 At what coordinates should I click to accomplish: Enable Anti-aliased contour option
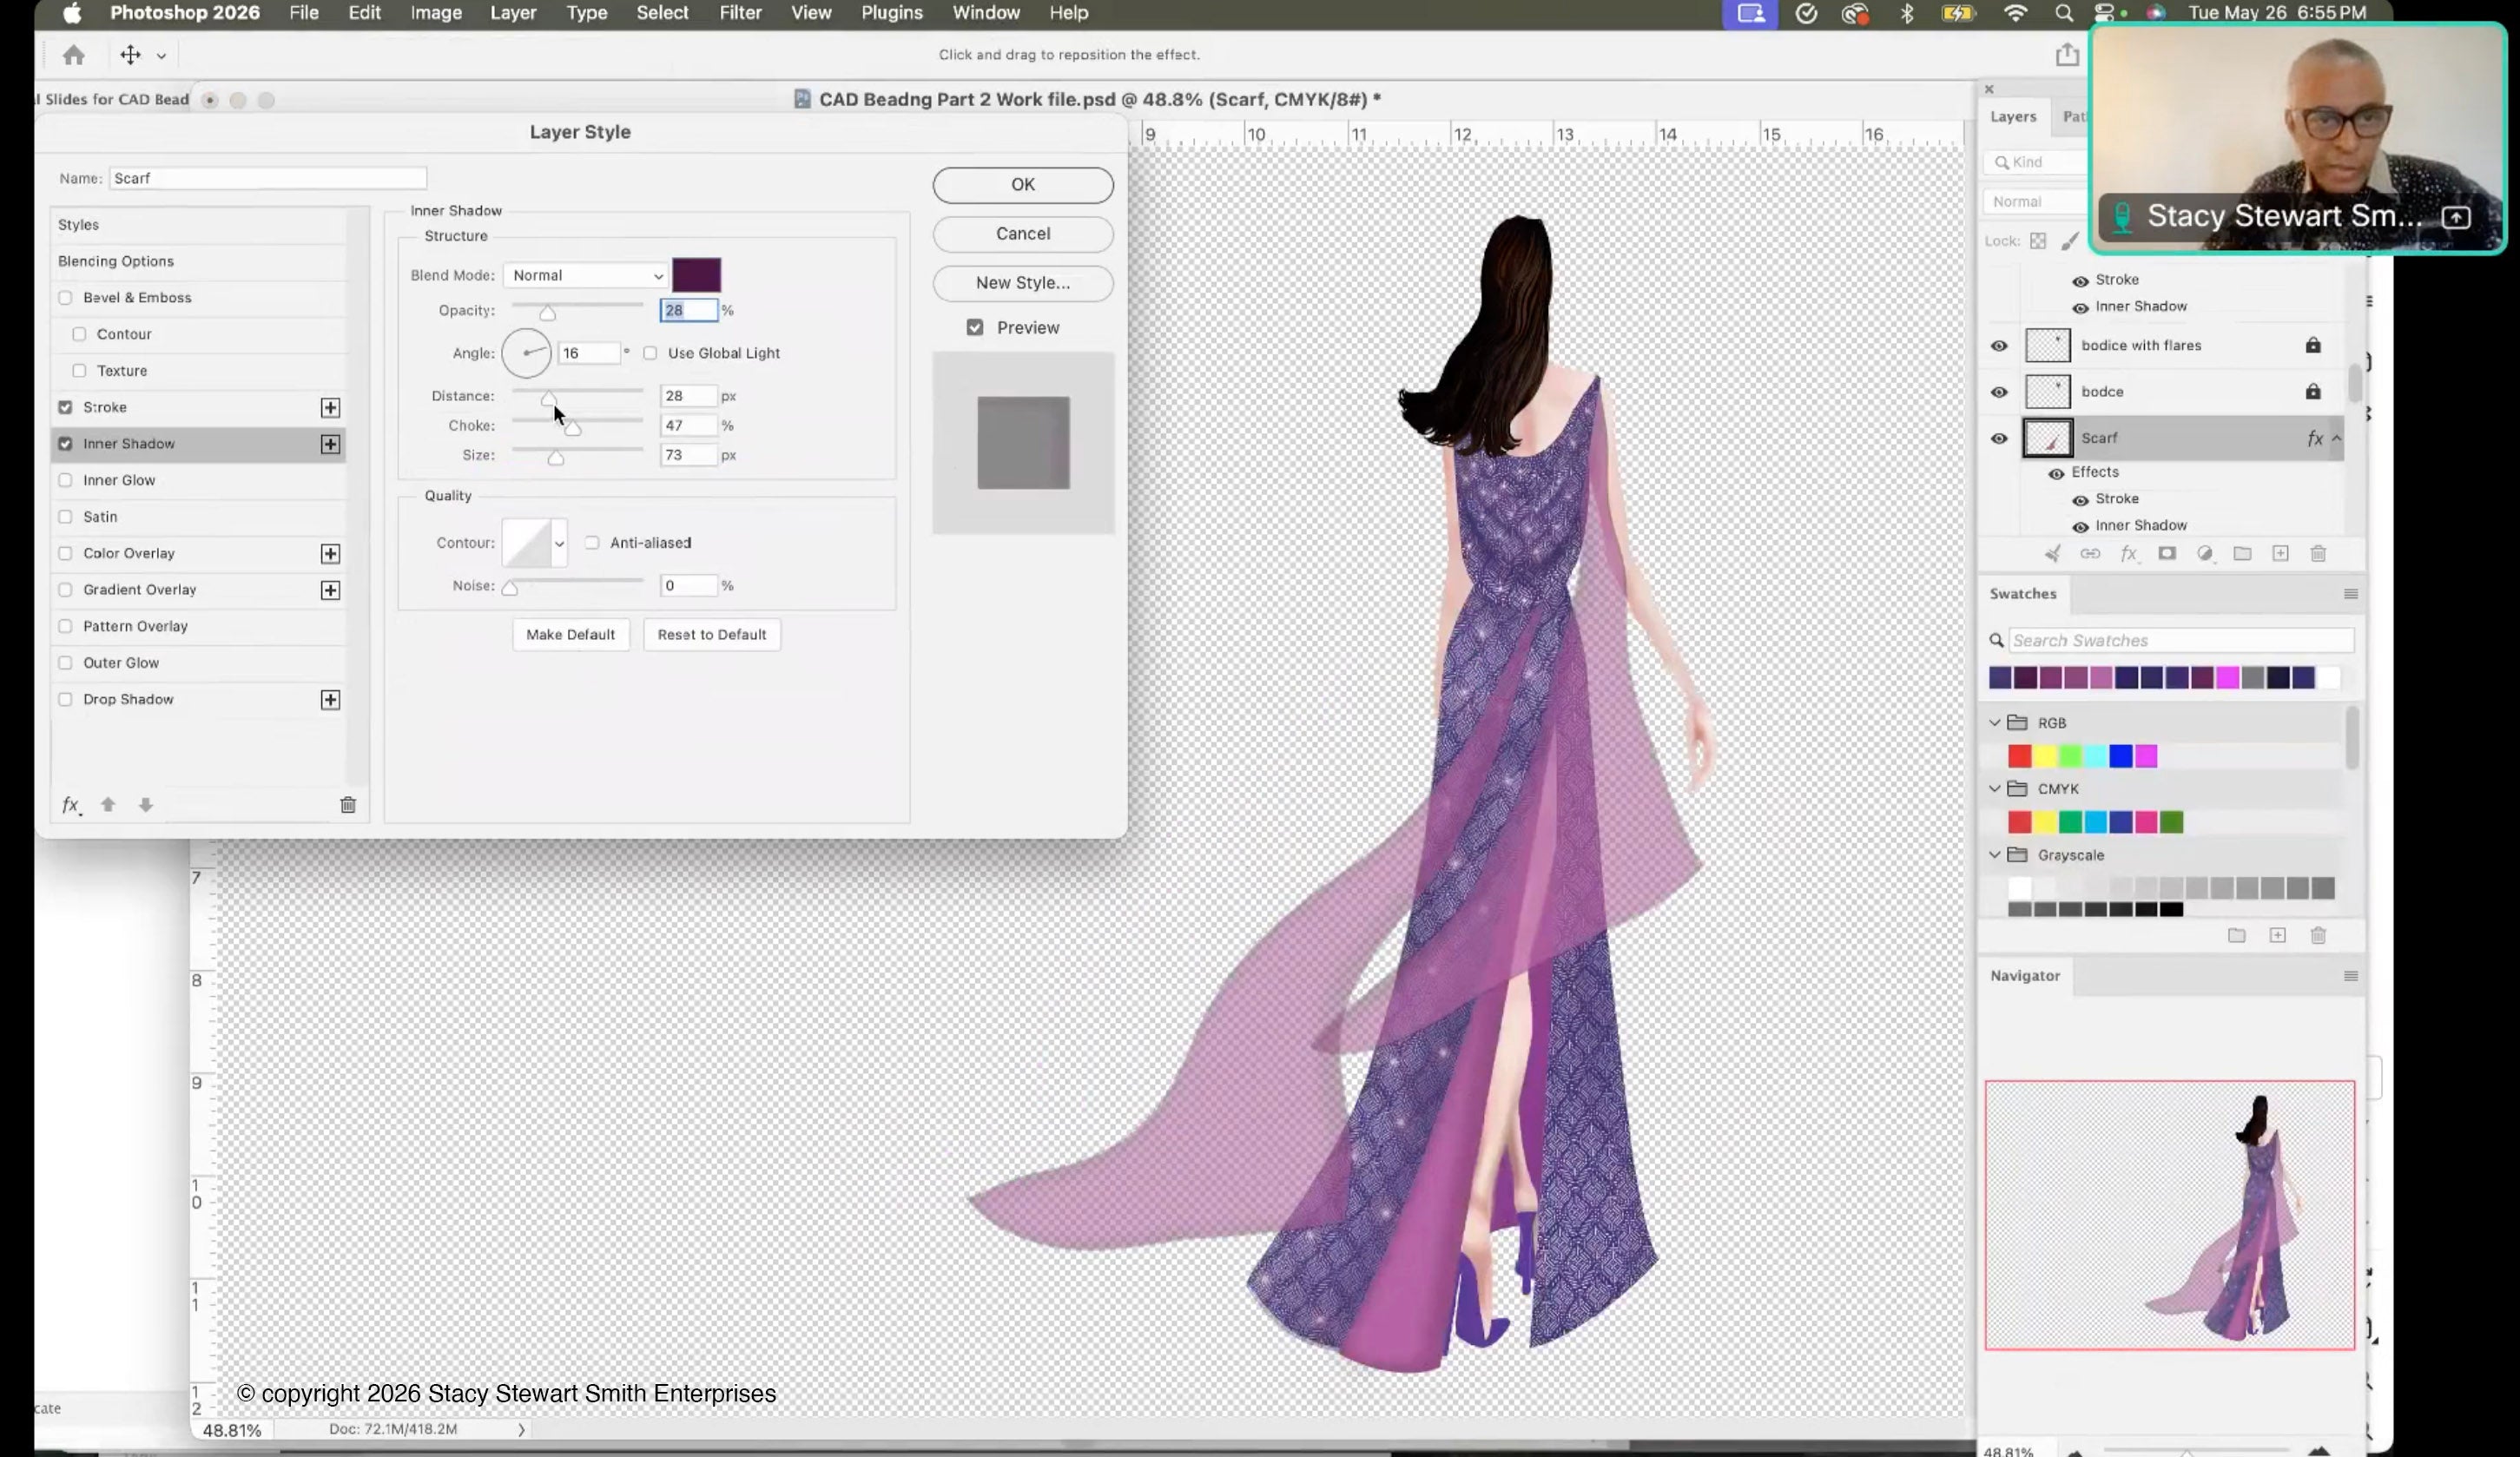pos(592,543)
